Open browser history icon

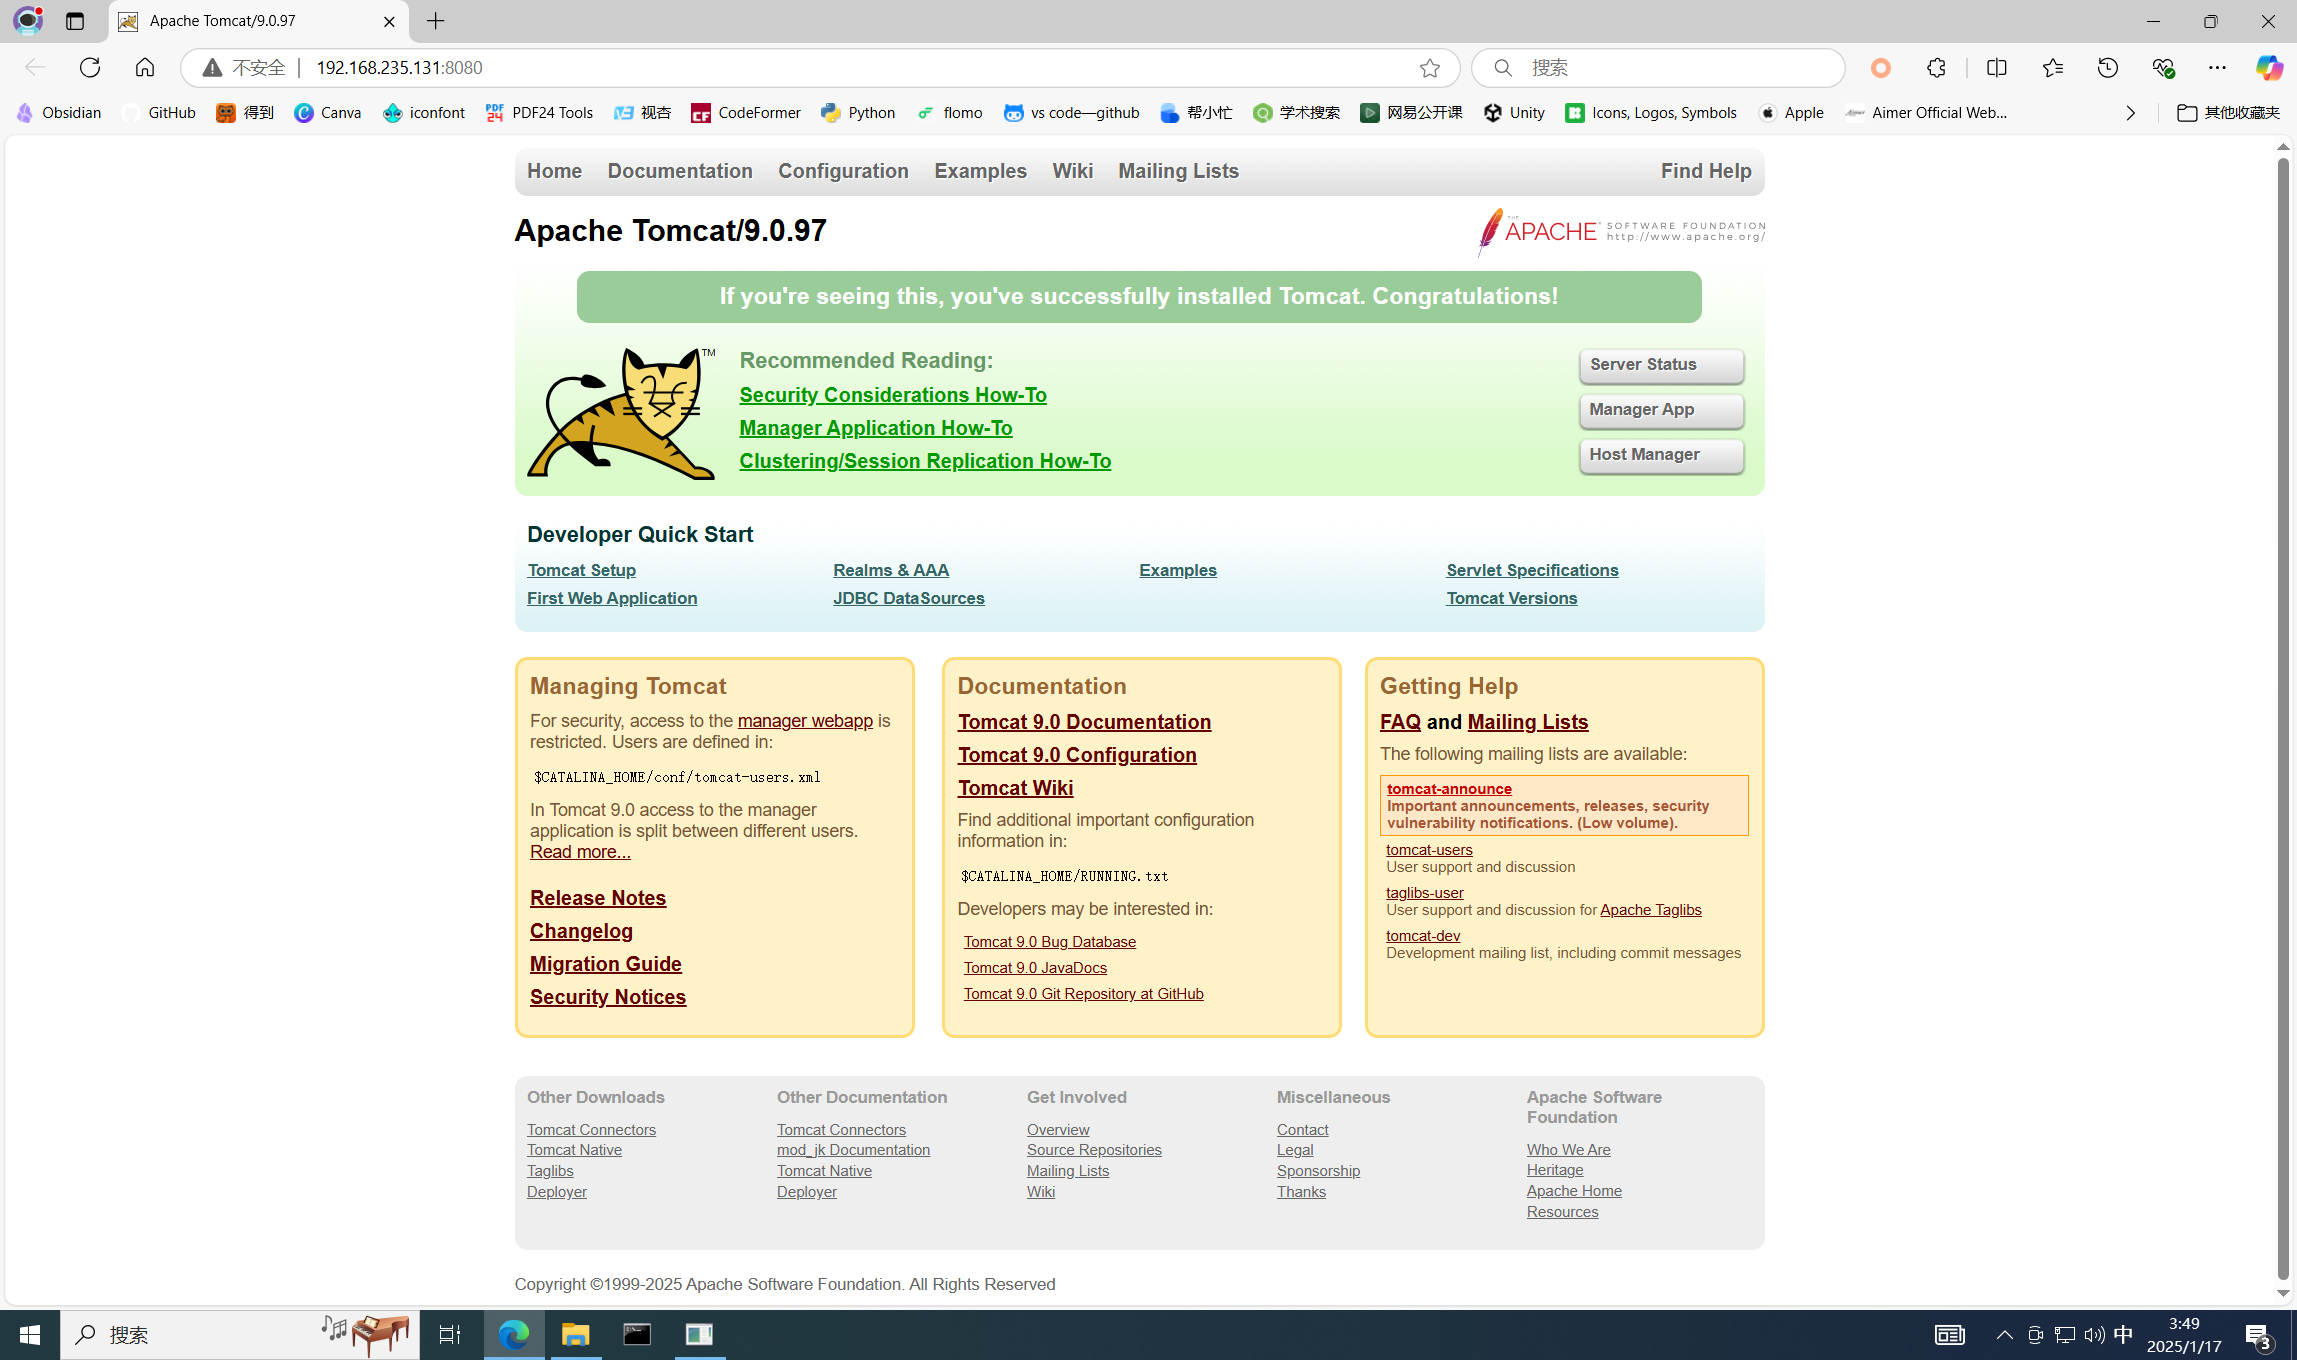point(2108,67)
